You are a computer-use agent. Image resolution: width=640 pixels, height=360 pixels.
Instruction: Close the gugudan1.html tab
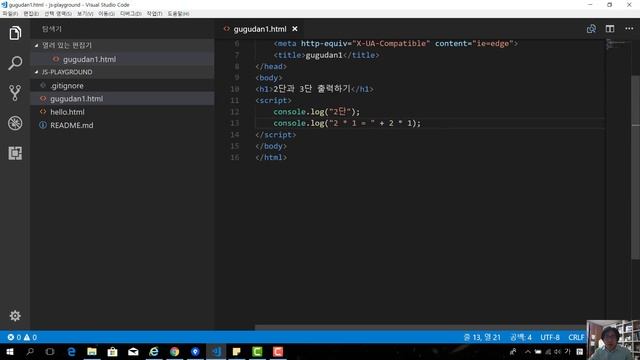295,29
